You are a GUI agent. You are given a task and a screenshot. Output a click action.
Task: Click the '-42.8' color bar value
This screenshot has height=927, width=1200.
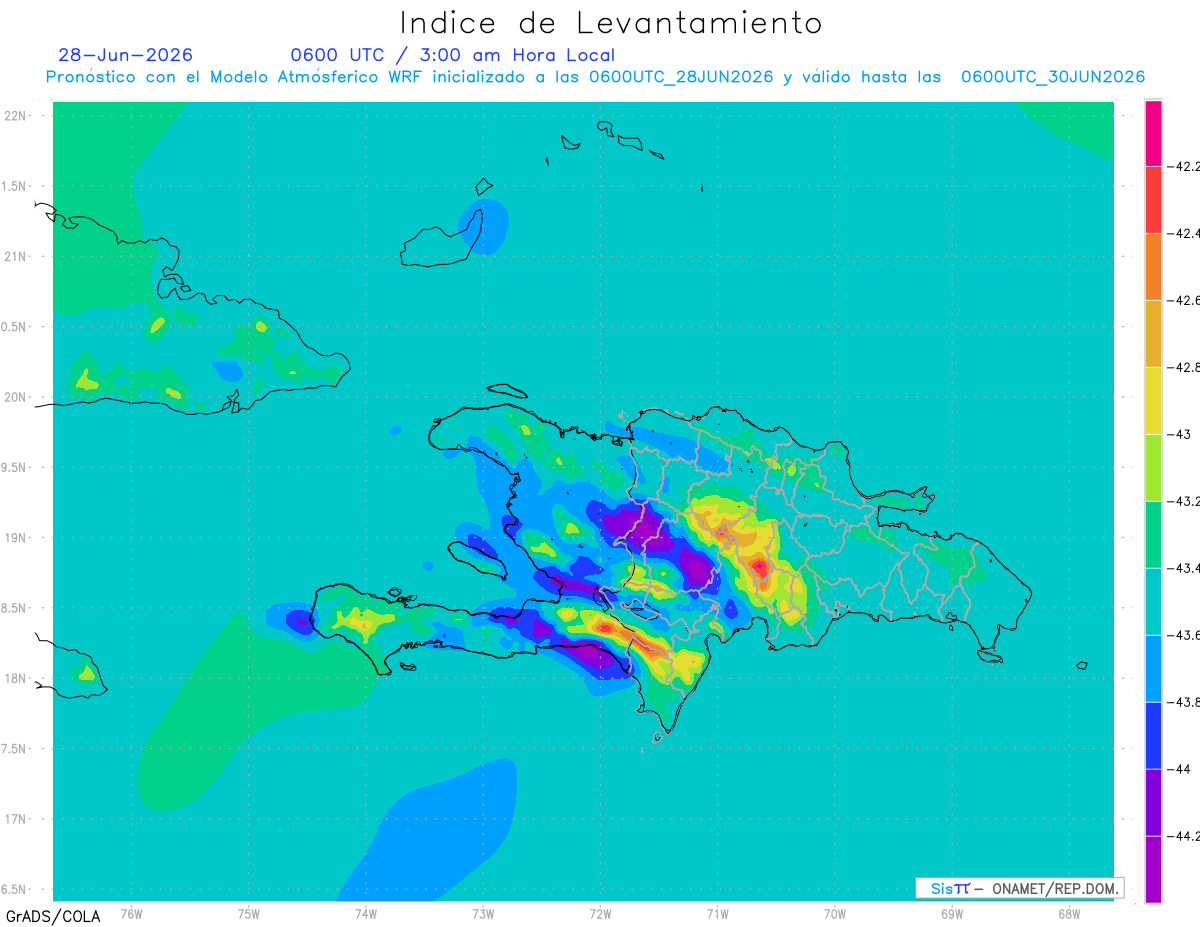[x=1183, y=367]
